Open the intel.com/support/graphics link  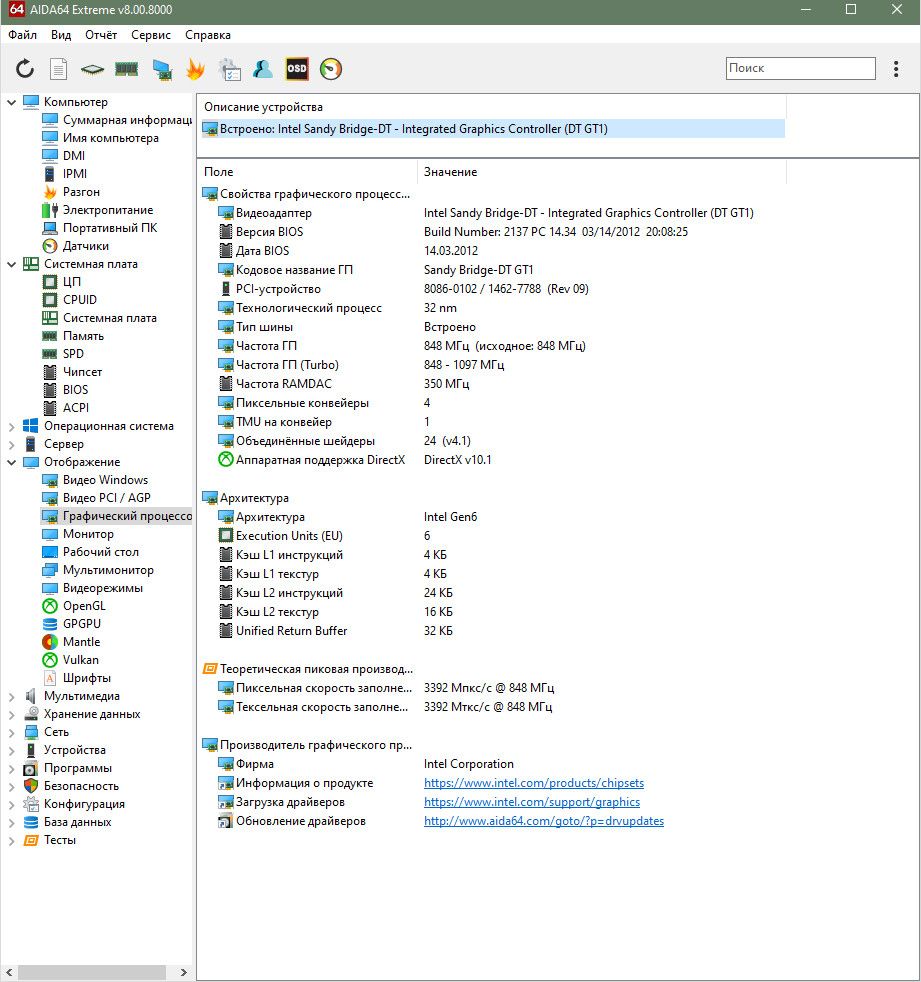pyautogui.click(x=532, y=802)
